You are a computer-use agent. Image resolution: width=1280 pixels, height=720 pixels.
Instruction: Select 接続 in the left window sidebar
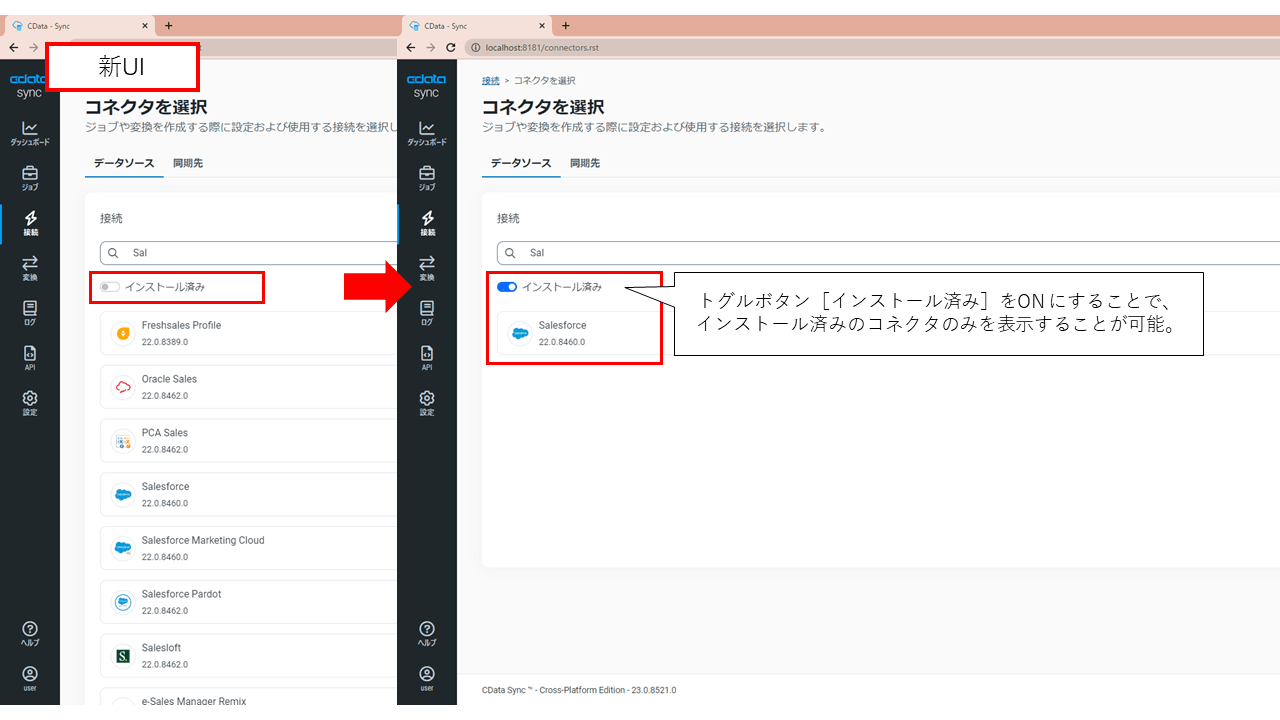30,223
